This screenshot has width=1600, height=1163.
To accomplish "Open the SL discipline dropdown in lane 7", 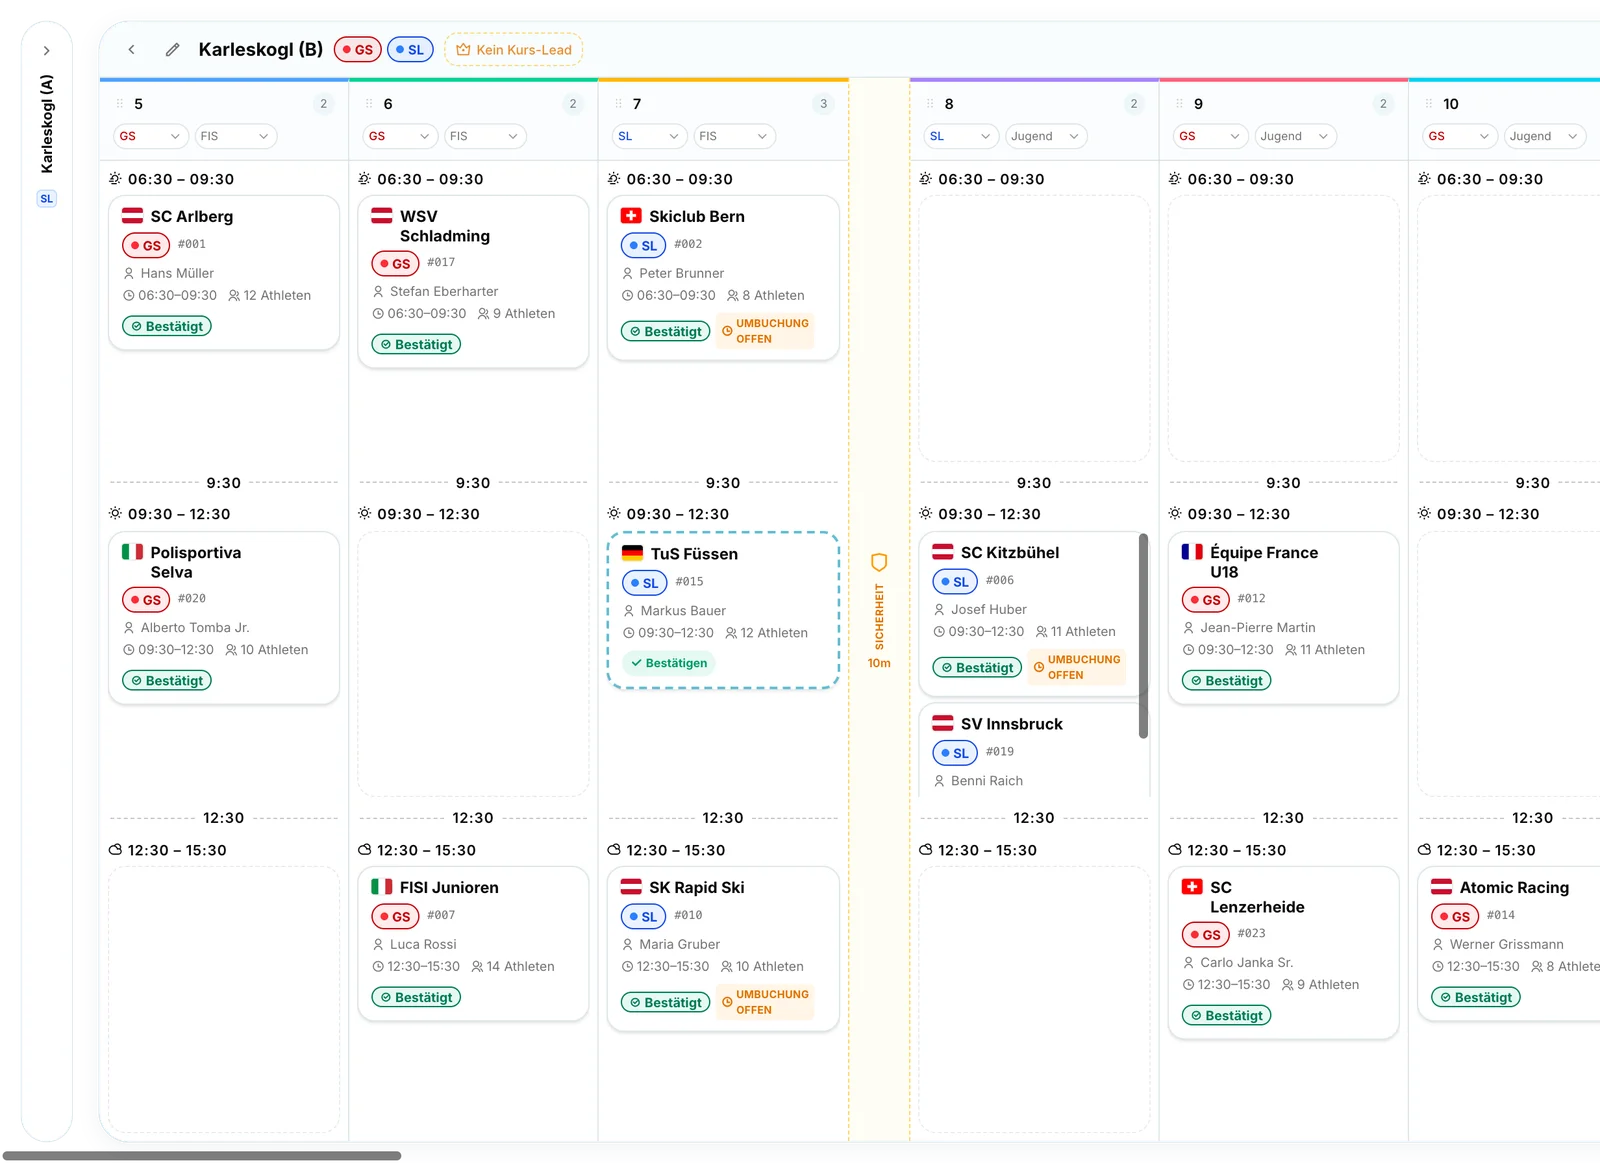I will coord(647,136).
